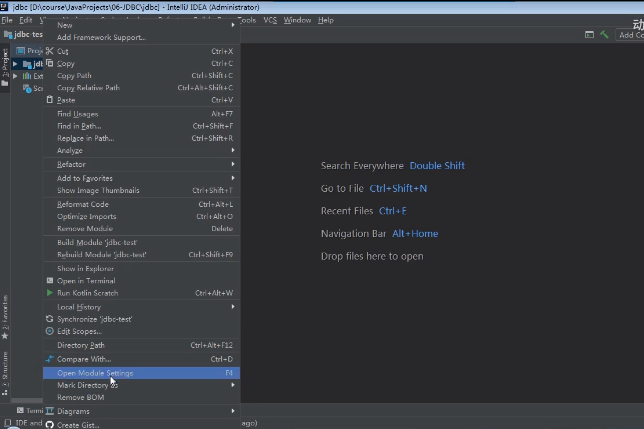Open the VCS menu
Viewport: 644px width, 429px height.
(x=270, y=20)
